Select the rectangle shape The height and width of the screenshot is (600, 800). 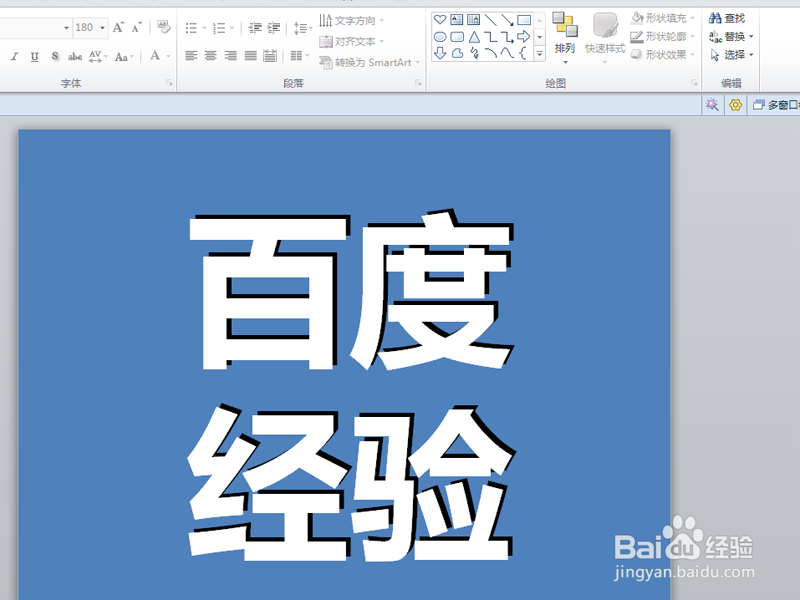[x=524, y=20]
